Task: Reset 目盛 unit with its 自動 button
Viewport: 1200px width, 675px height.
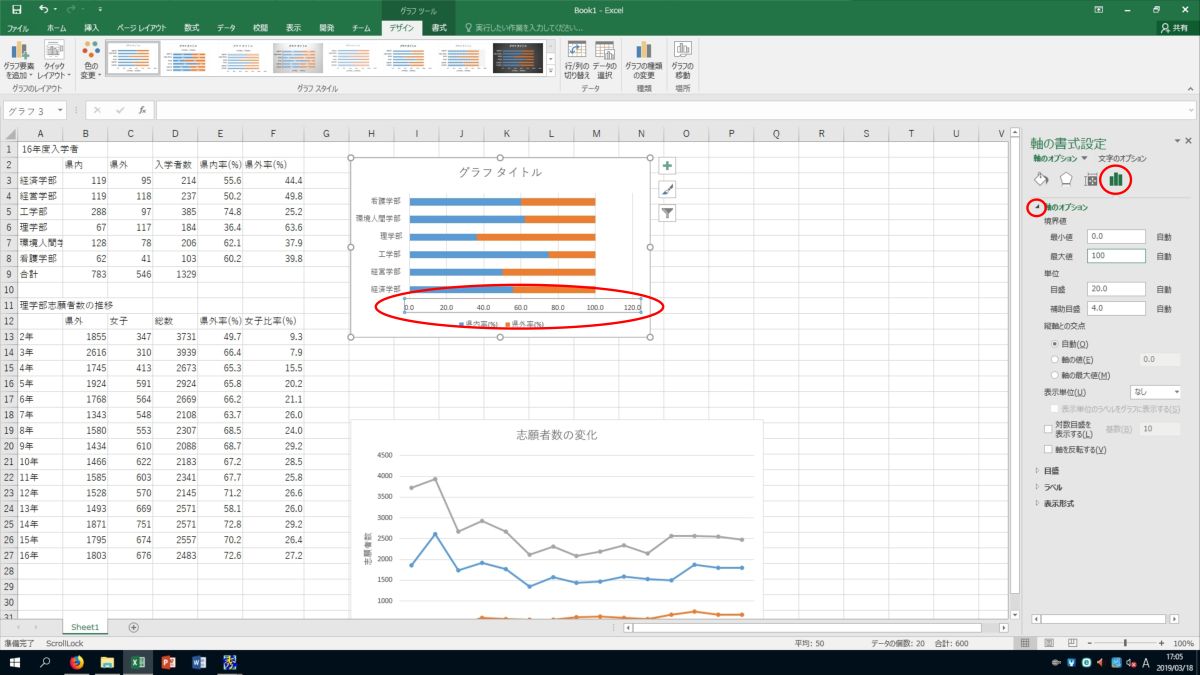Action: coord(1164,289)
